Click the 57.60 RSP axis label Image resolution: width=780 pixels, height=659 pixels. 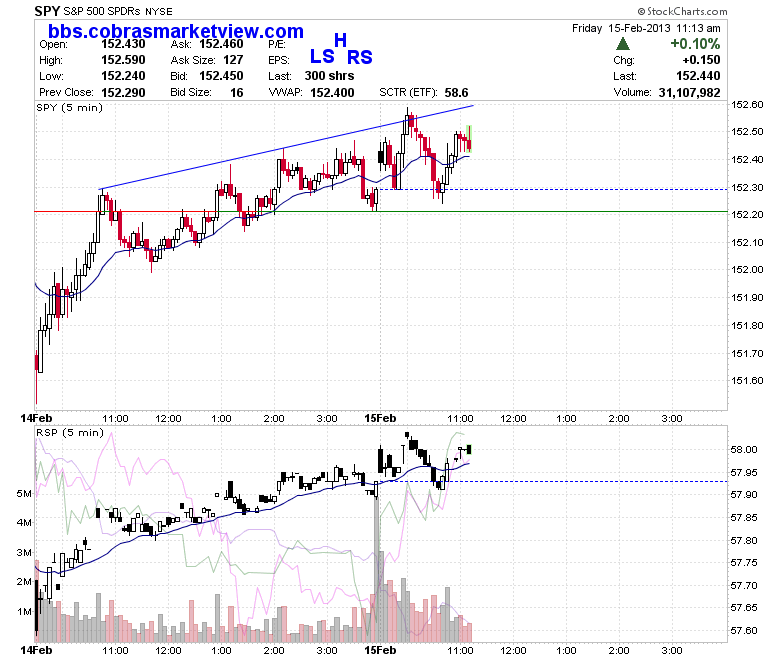[744, 631]
